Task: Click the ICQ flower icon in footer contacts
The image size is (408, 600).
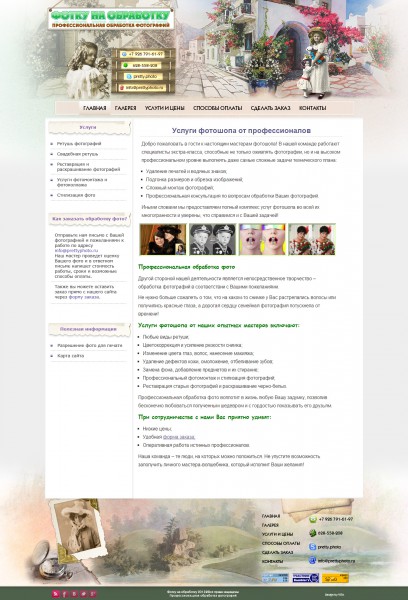Action: [313, 533]
